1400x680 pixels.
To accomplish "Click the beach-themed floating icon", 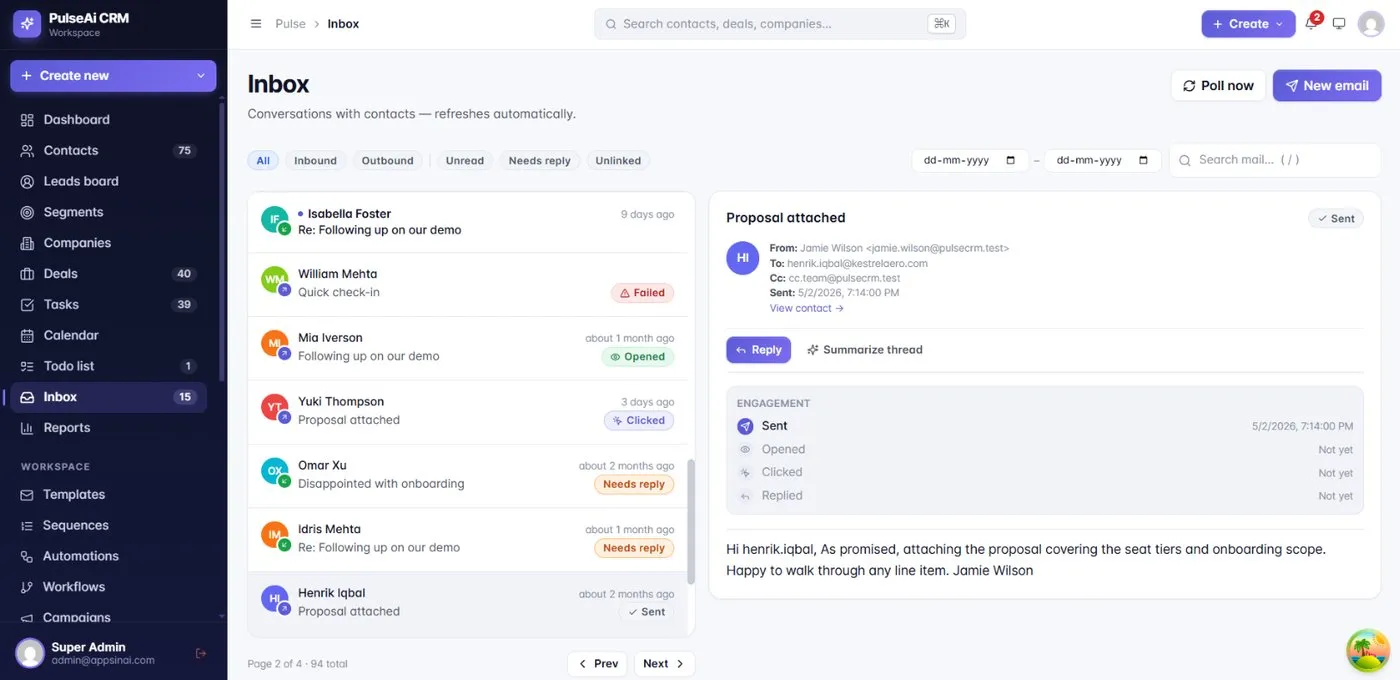I will 1367,650.
